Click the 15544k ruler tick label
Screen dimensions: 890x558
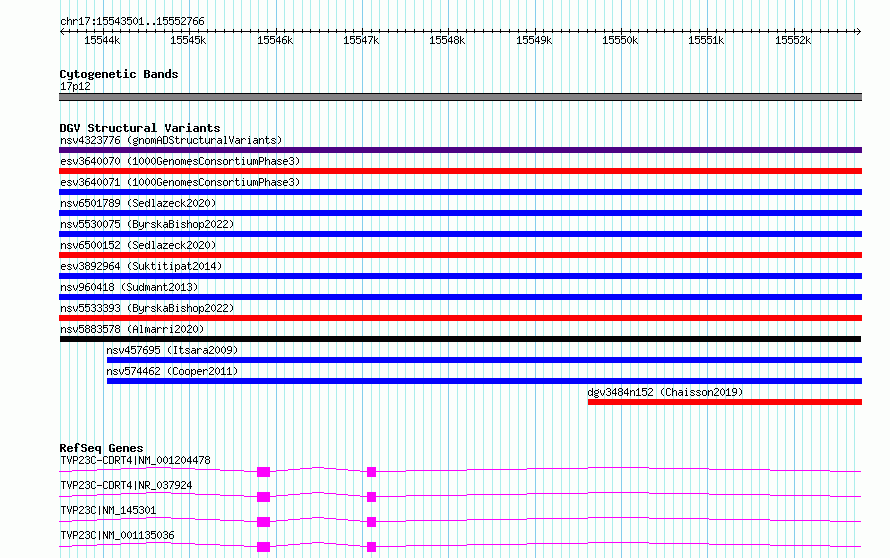pos(102,40)
